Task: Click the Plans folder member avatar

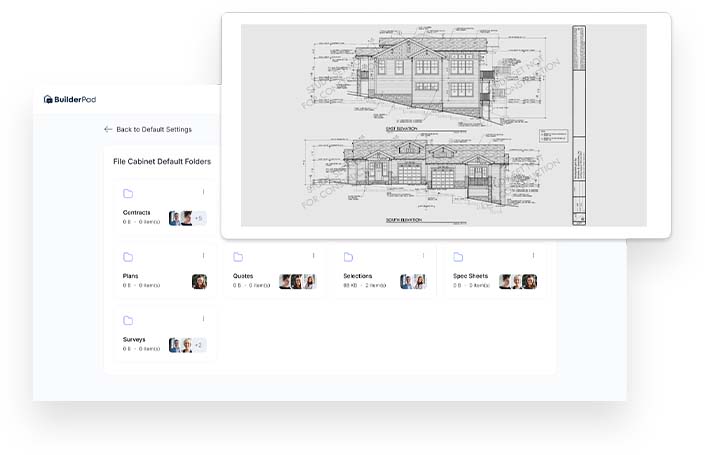Action: (199, 282)
